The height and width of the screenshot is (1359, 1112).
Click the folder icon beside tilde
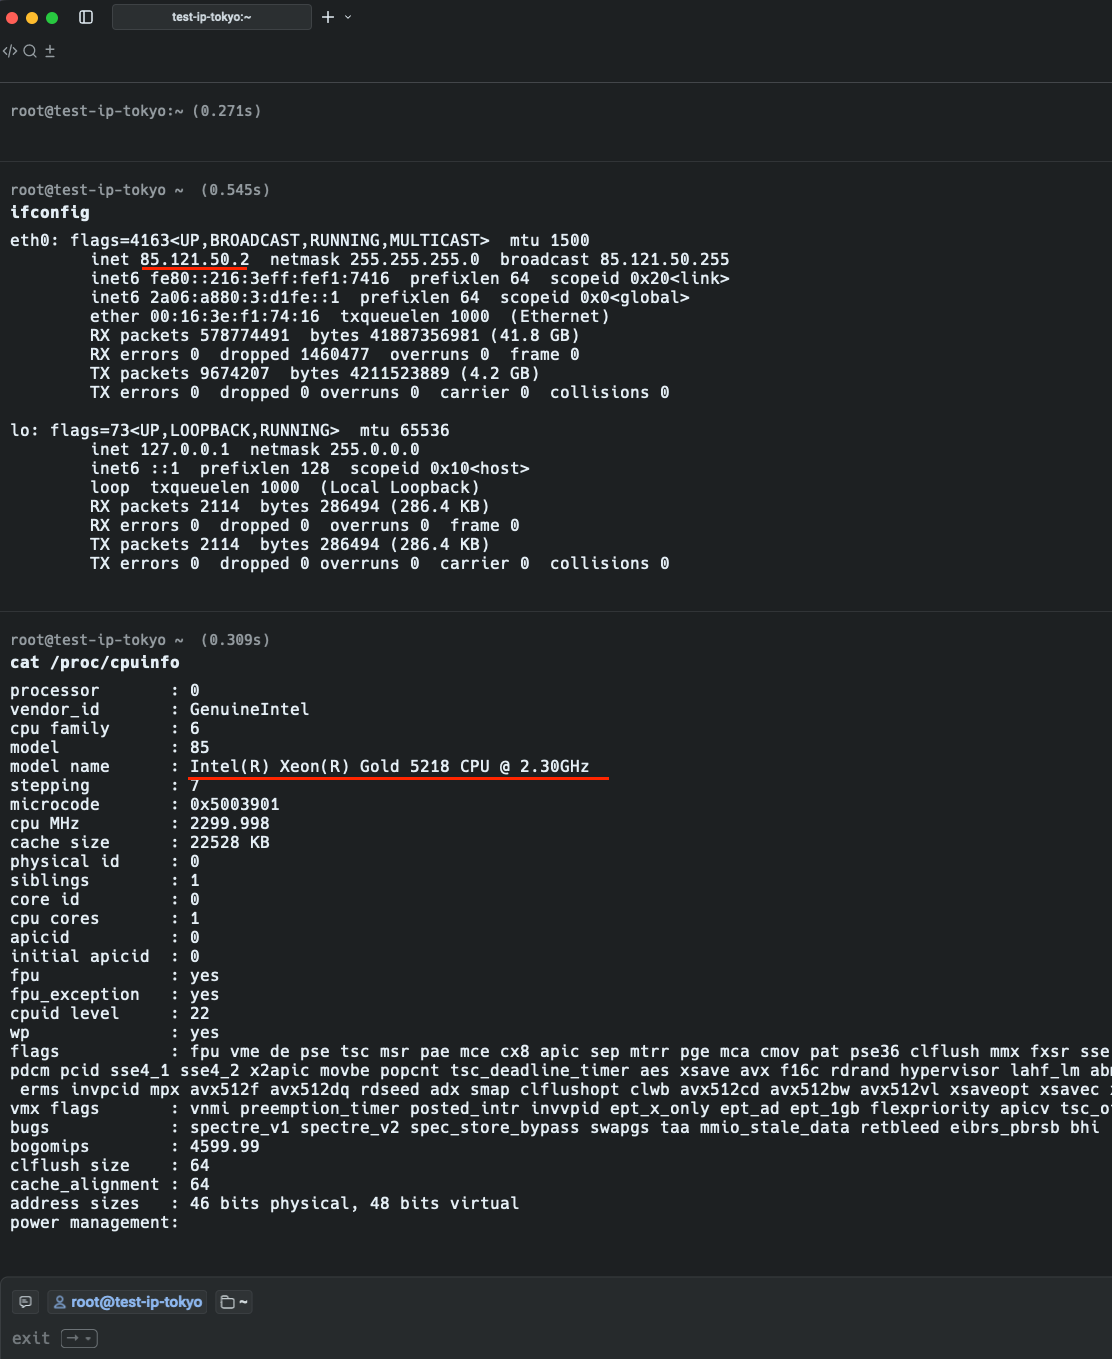click(227, 1302)
